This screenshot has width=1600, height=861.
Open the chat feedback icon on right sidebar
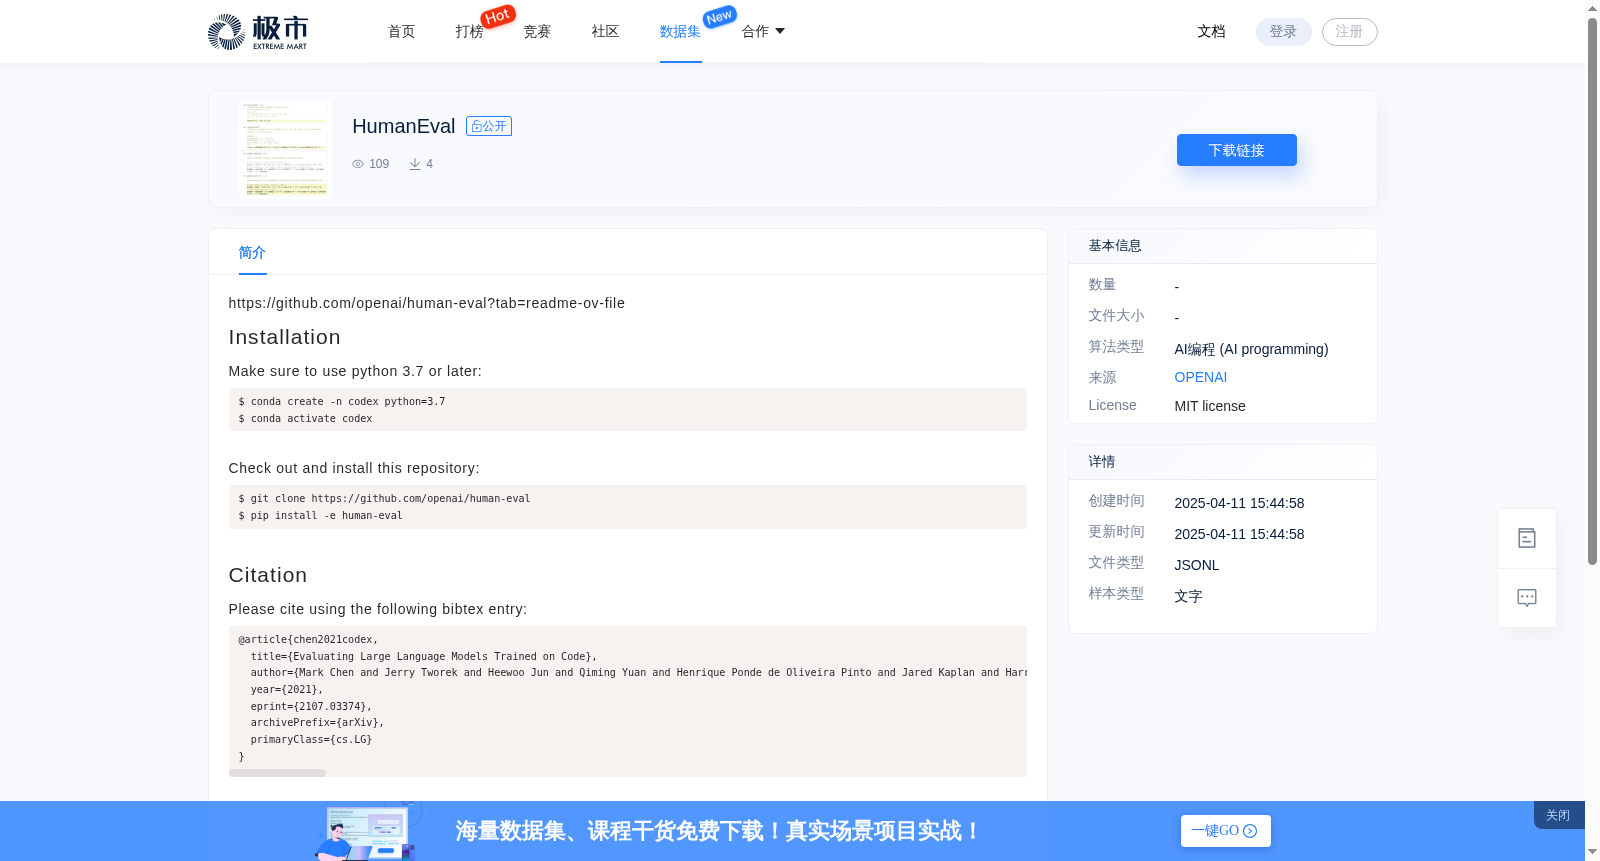point(1527,598)
